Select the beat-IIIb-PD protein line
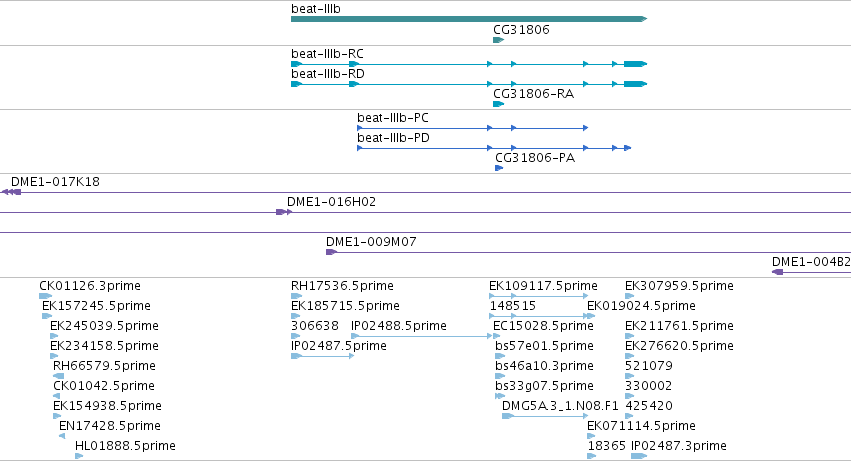Screen dimensions: 851x461 494,148
